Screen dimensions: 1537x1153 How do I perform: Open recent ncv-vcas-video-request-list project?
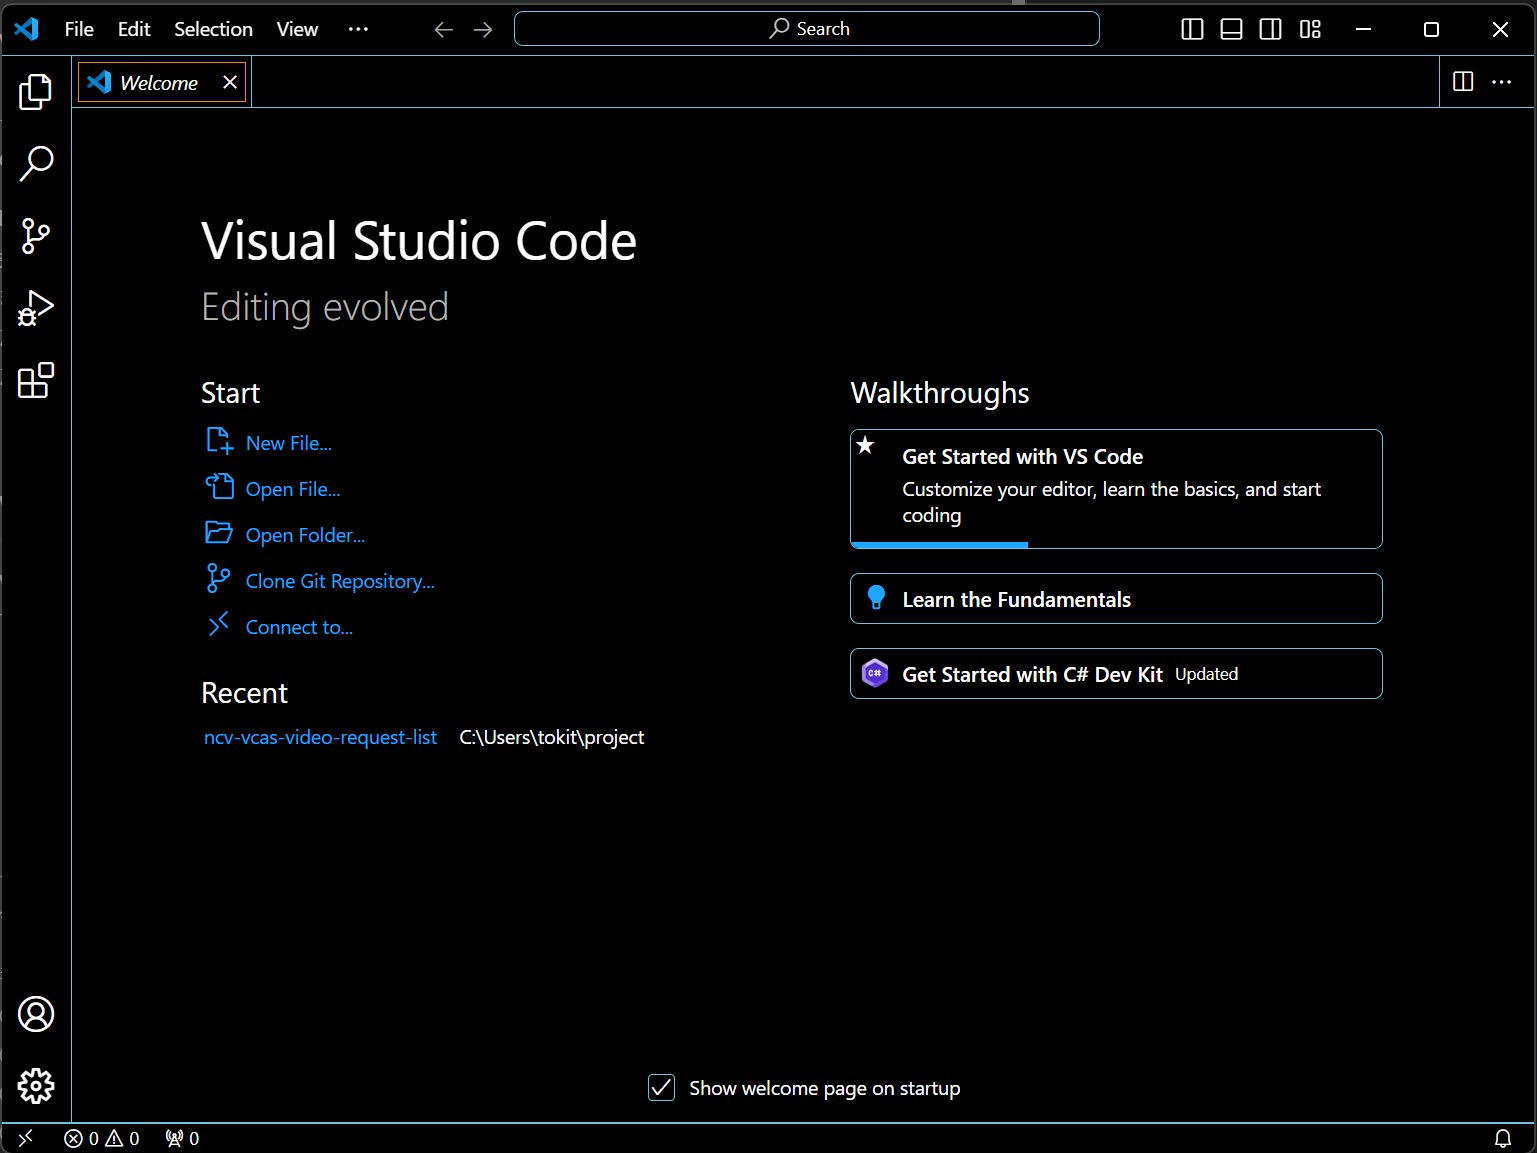coord(320,737)
